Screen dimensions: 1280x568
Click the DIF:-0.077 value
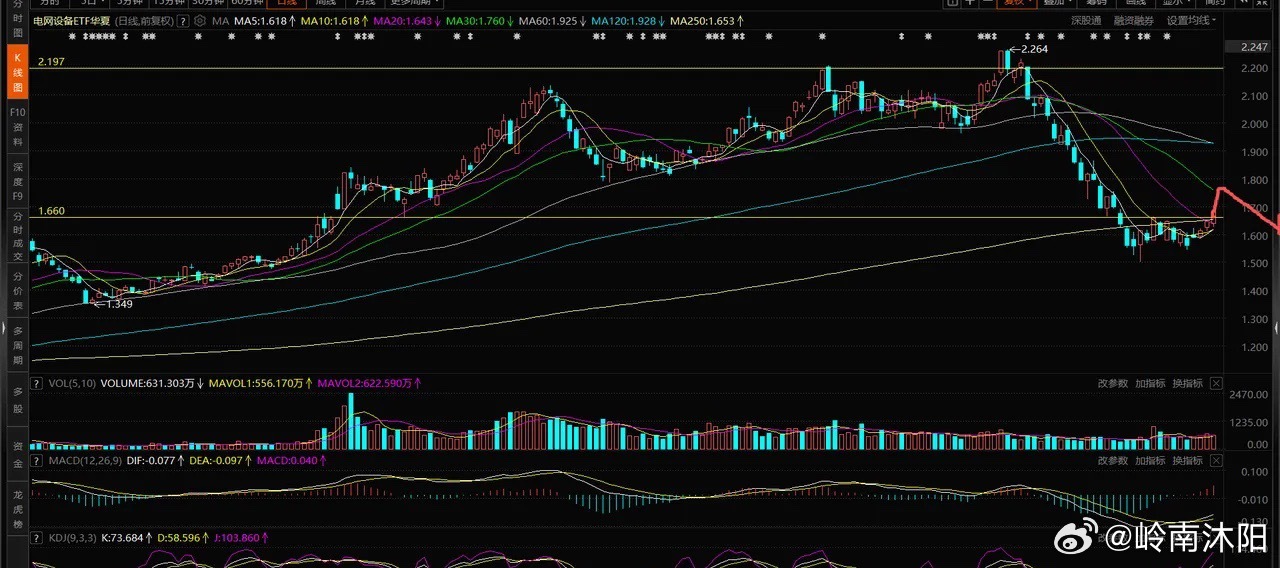click(x=153, y=460)
